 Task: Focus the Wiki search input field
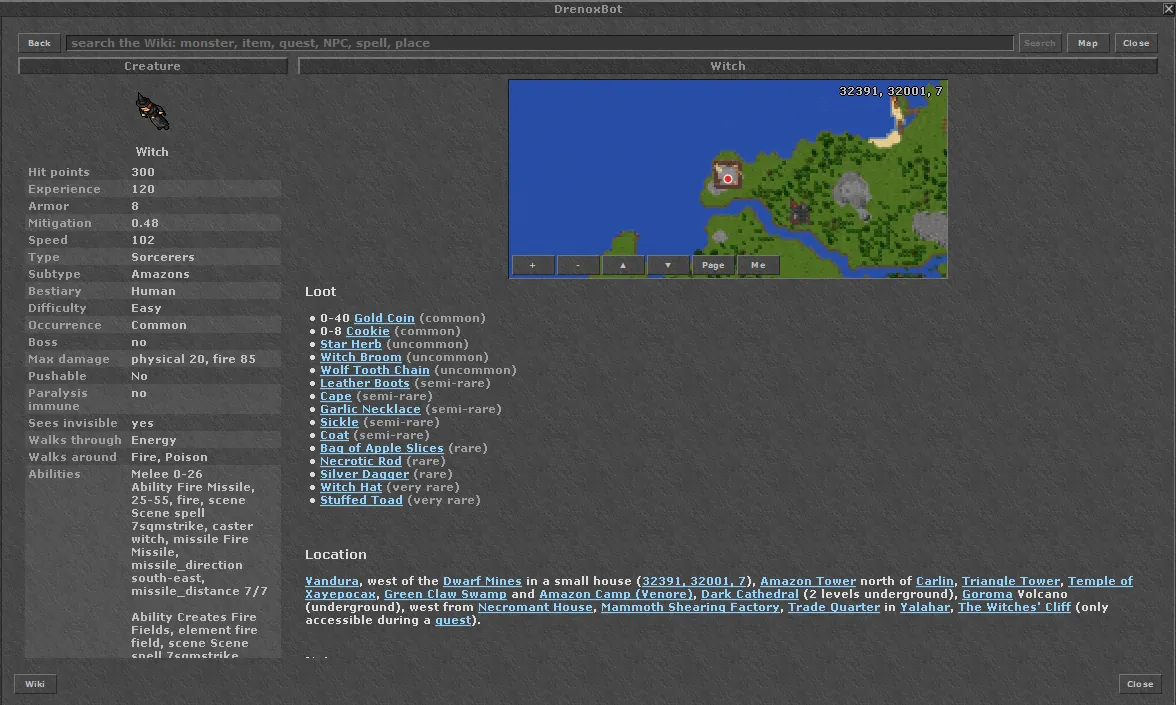coord(539,44)
